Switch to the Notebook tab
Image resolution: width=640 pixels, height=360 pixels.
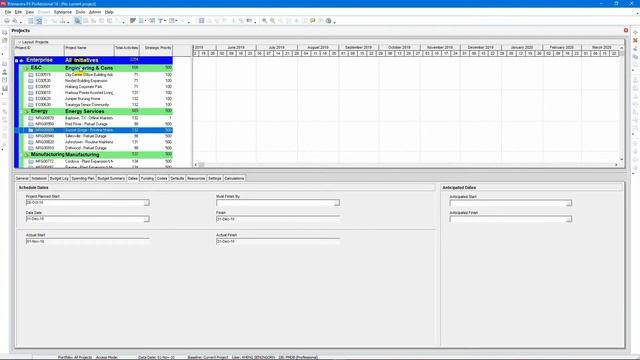39,178
